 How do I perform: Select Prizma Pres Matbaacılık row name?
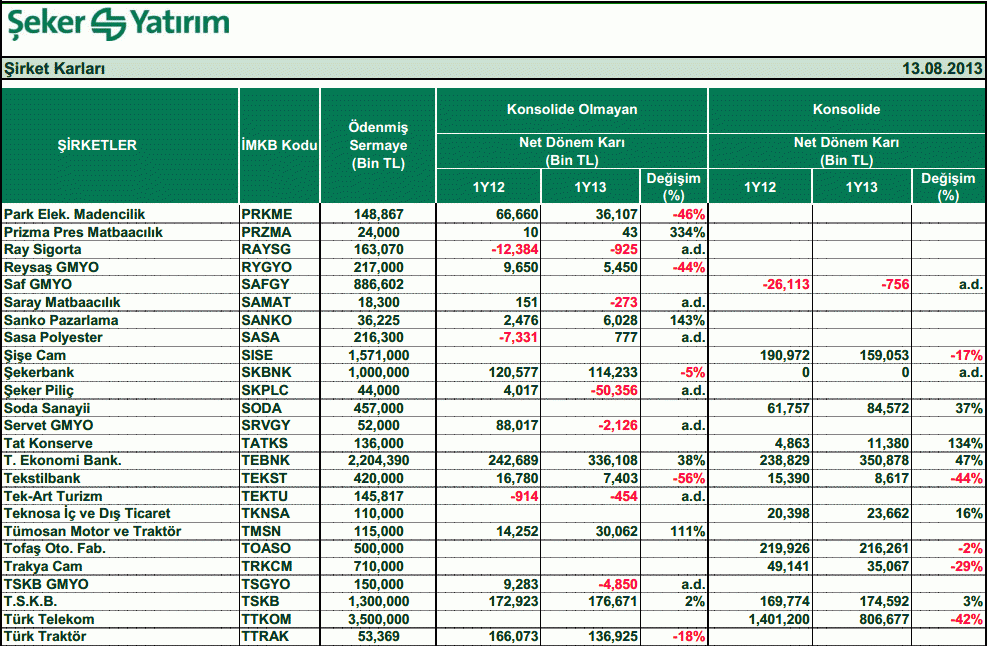83,232
